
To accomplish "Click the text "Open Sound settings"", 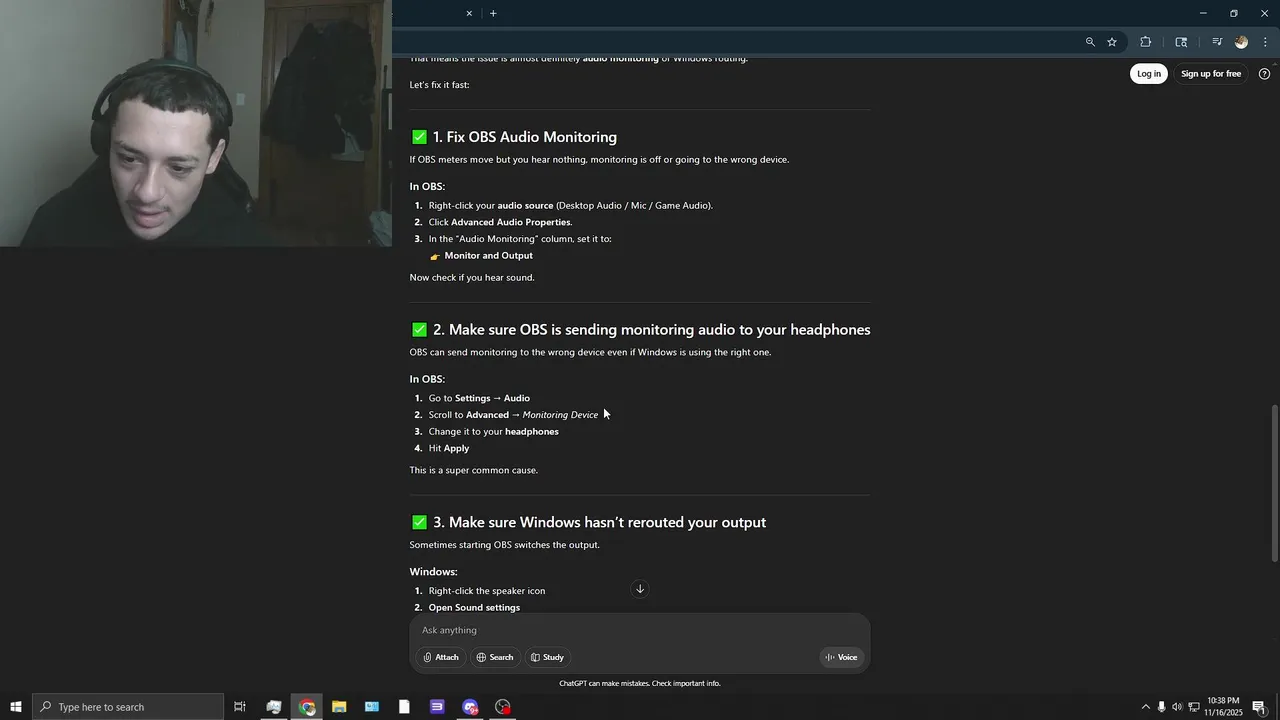I will [x=474, y=608].
